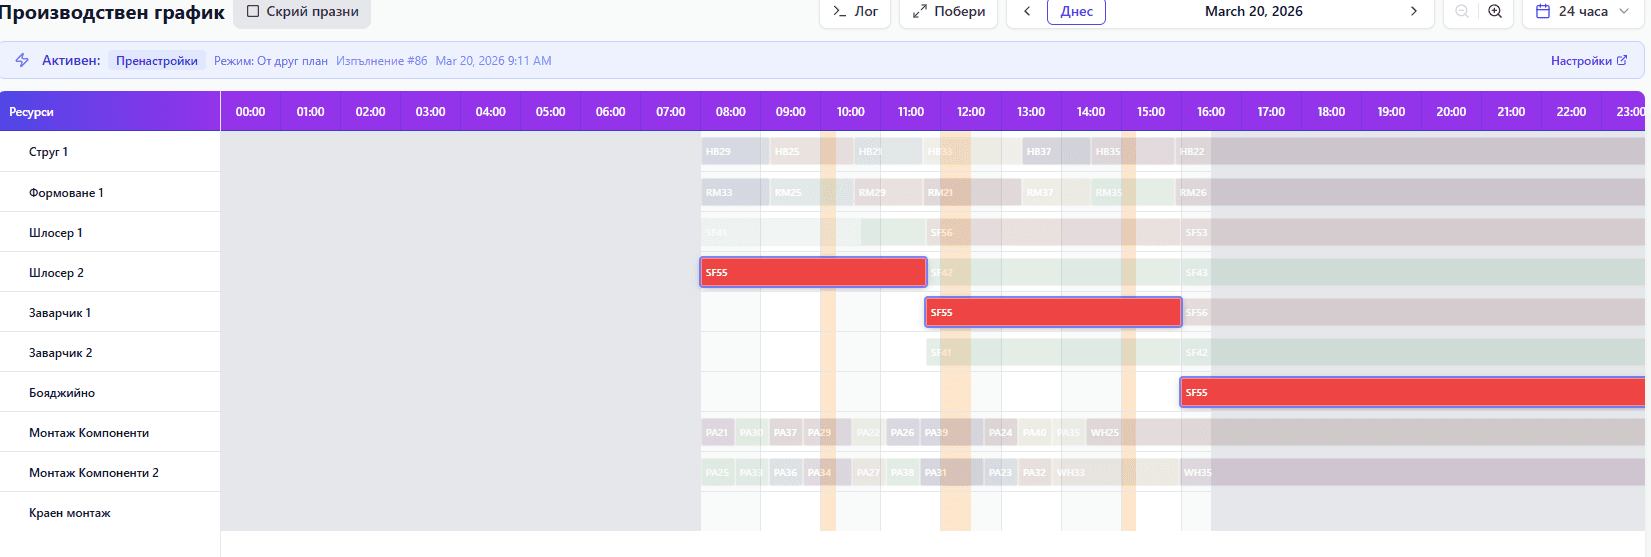
Task: Click the Краен монтаж resource row label
Action: (x=70, y=513)
